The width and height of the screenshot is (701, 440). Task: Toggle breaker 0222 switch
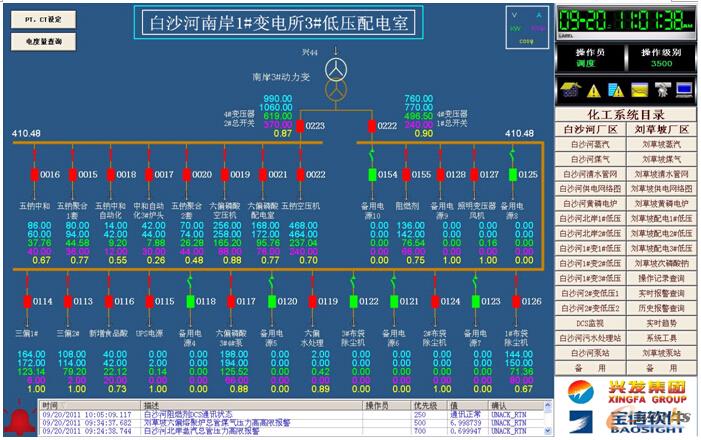pyautogui.click(x=370, y=126)
